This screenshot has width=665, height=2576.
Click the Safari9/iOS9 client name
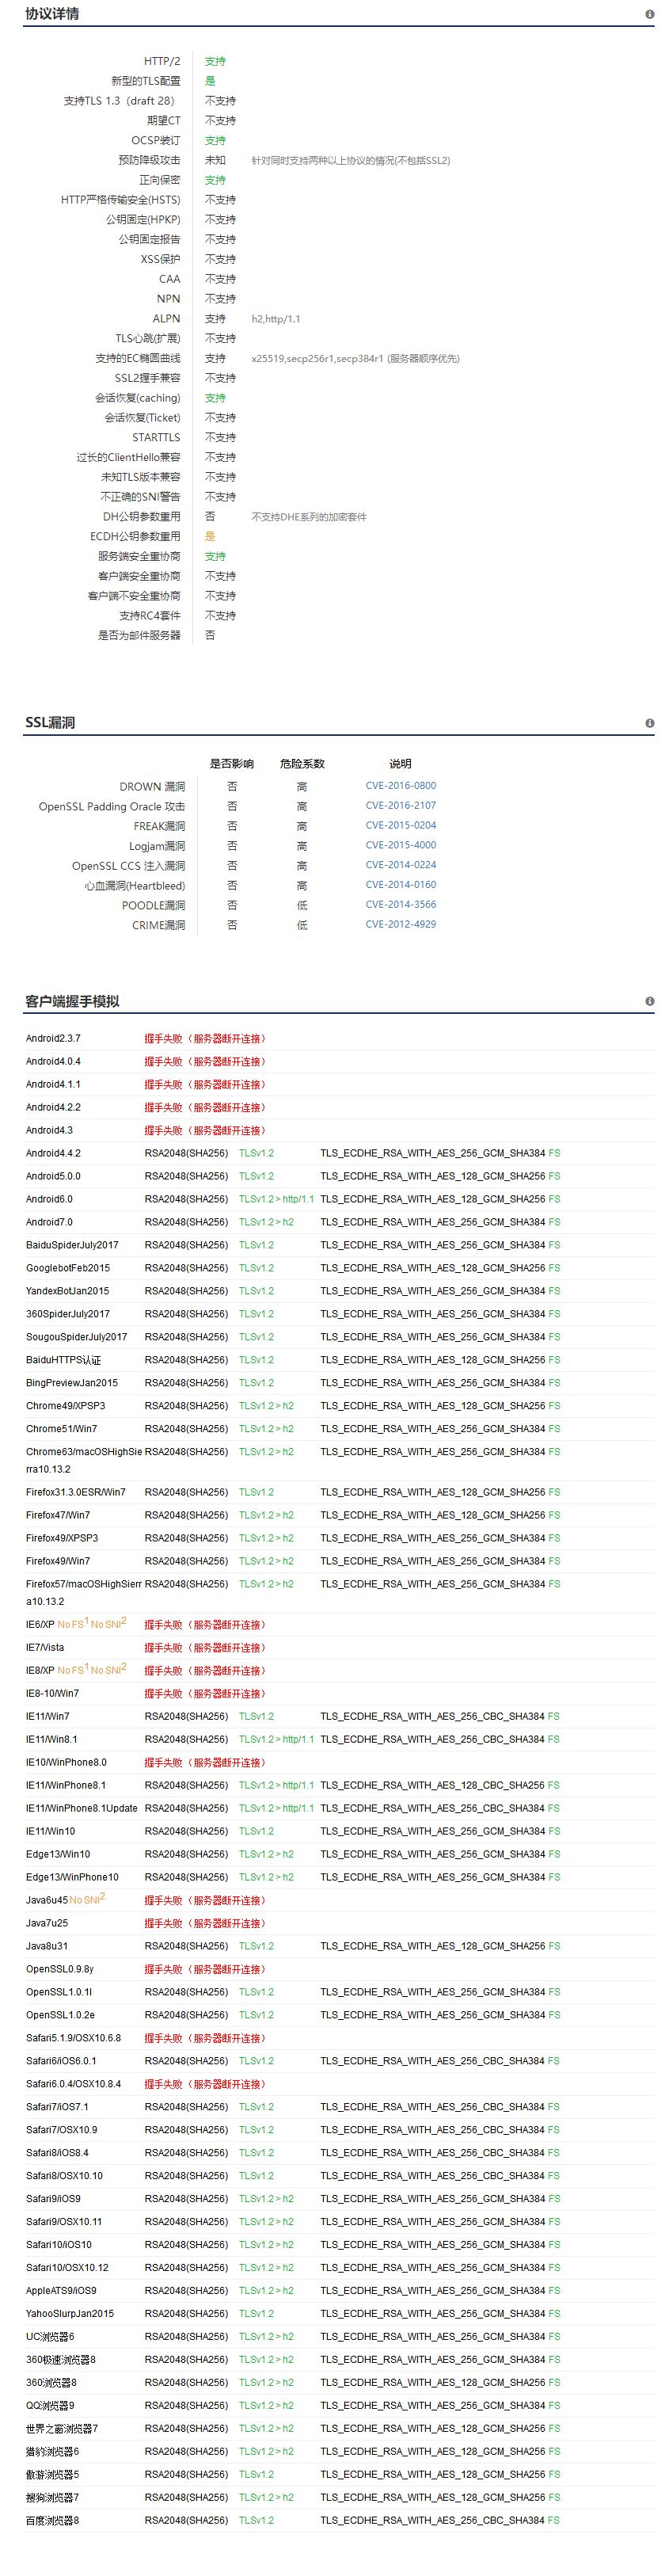tap(53, 2199)
